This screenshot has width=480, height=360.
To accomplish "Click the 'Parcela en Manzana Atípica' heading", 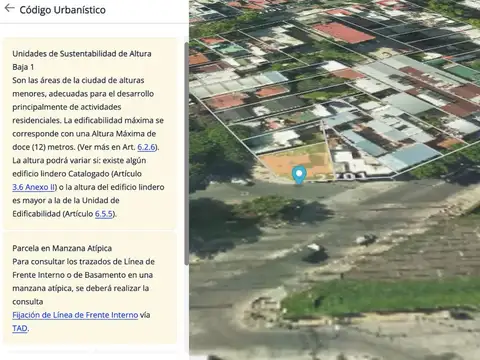I will point(62,248).
